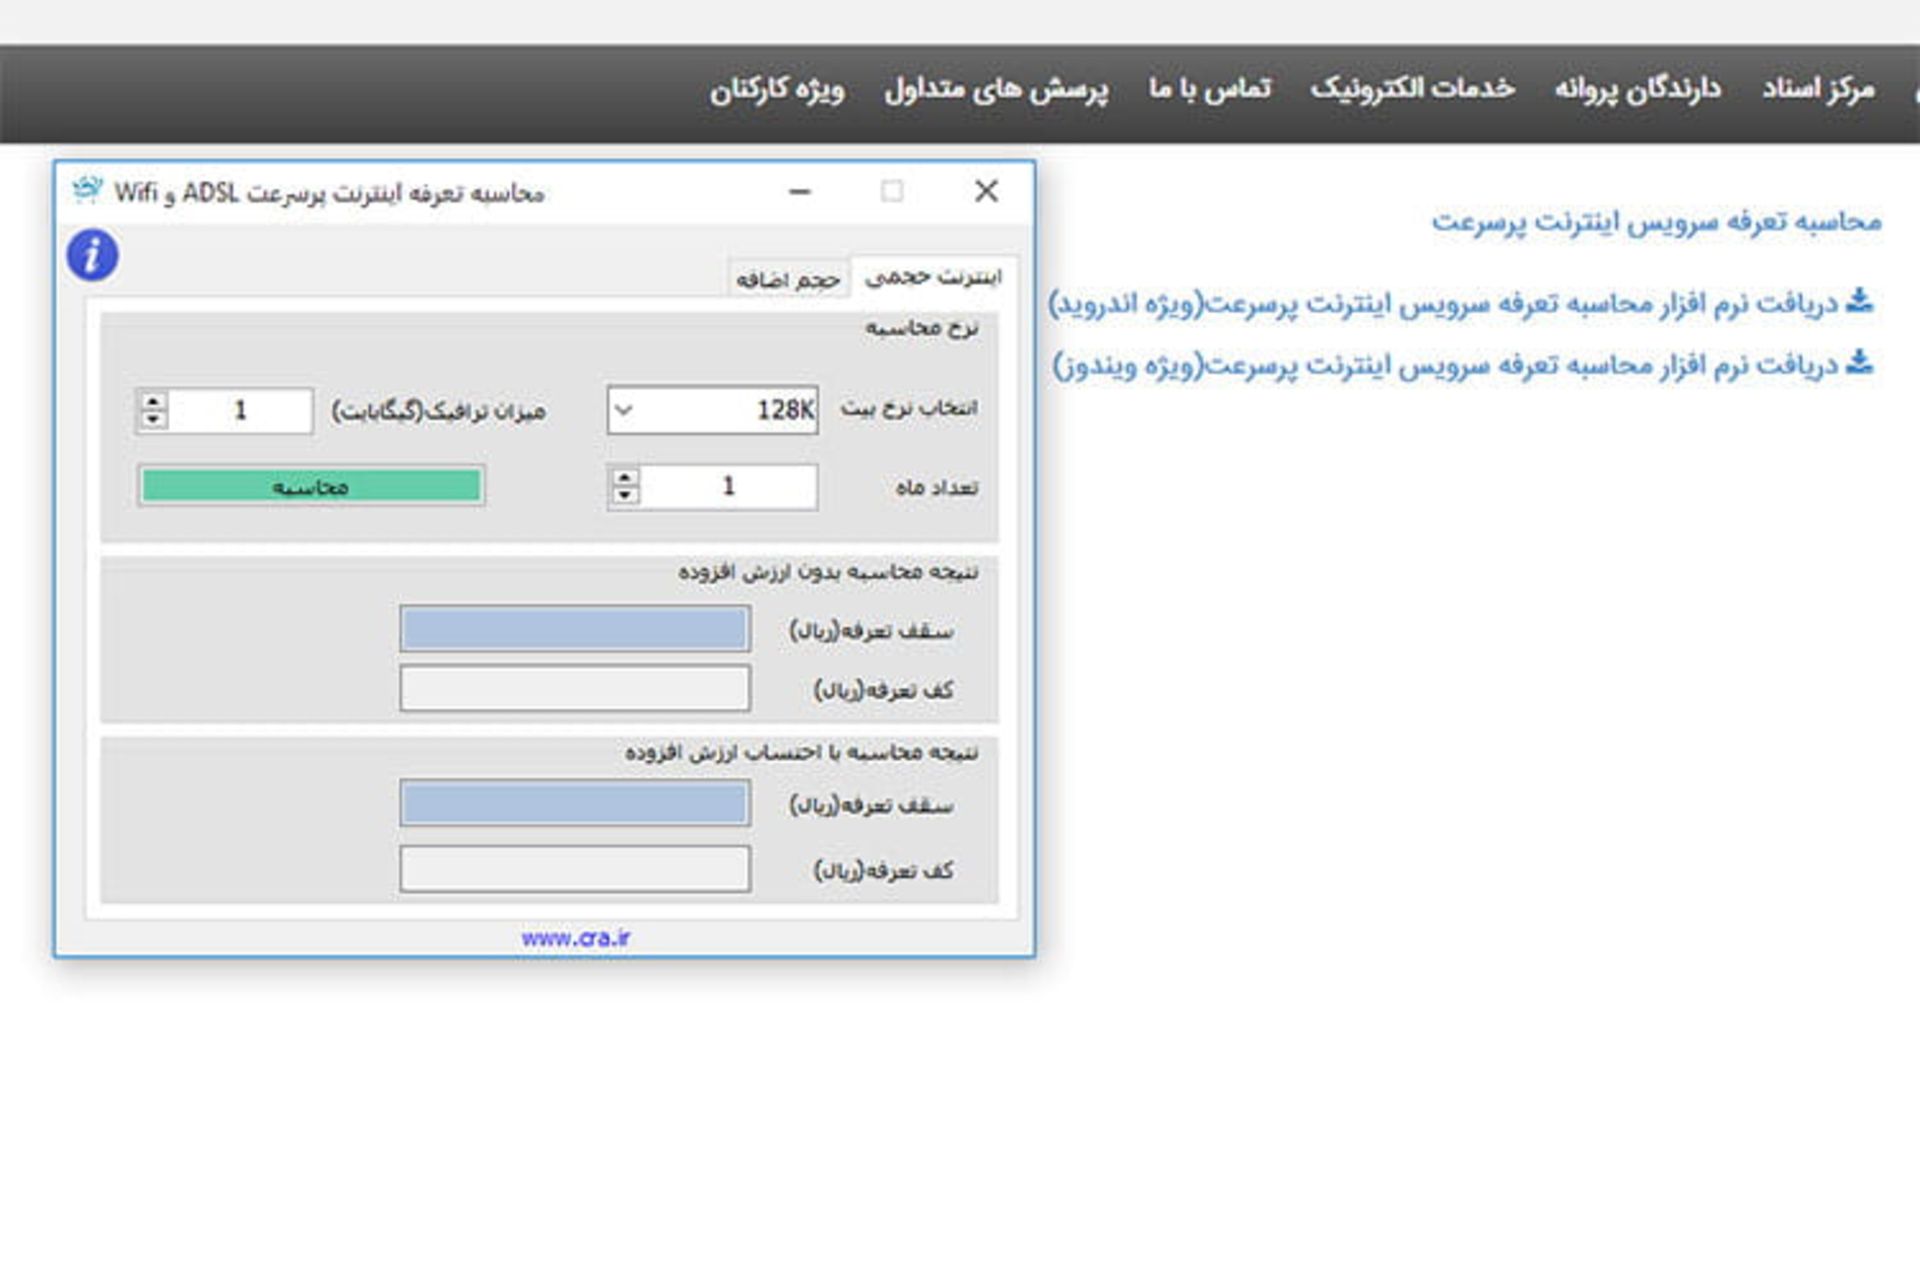Click download icon for Windows software link
1920x1280 pixels.
click(x=1859, y=362)
